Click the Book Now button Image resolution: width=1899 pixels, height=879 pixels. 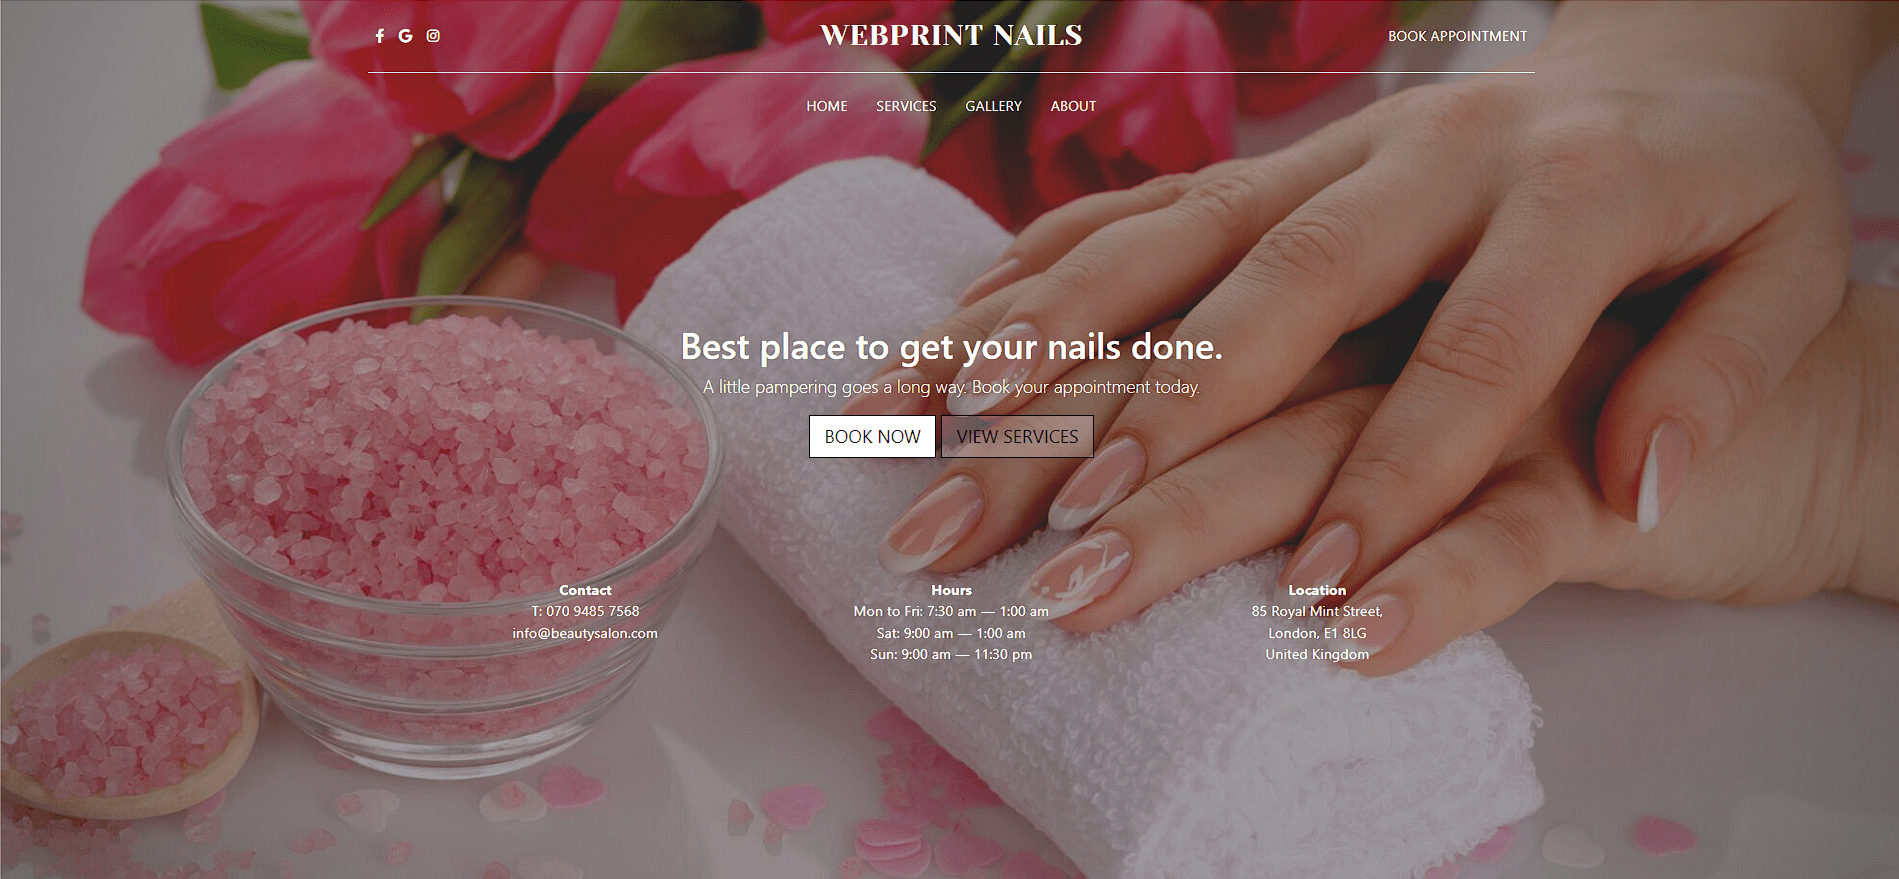tap(872, 437)
